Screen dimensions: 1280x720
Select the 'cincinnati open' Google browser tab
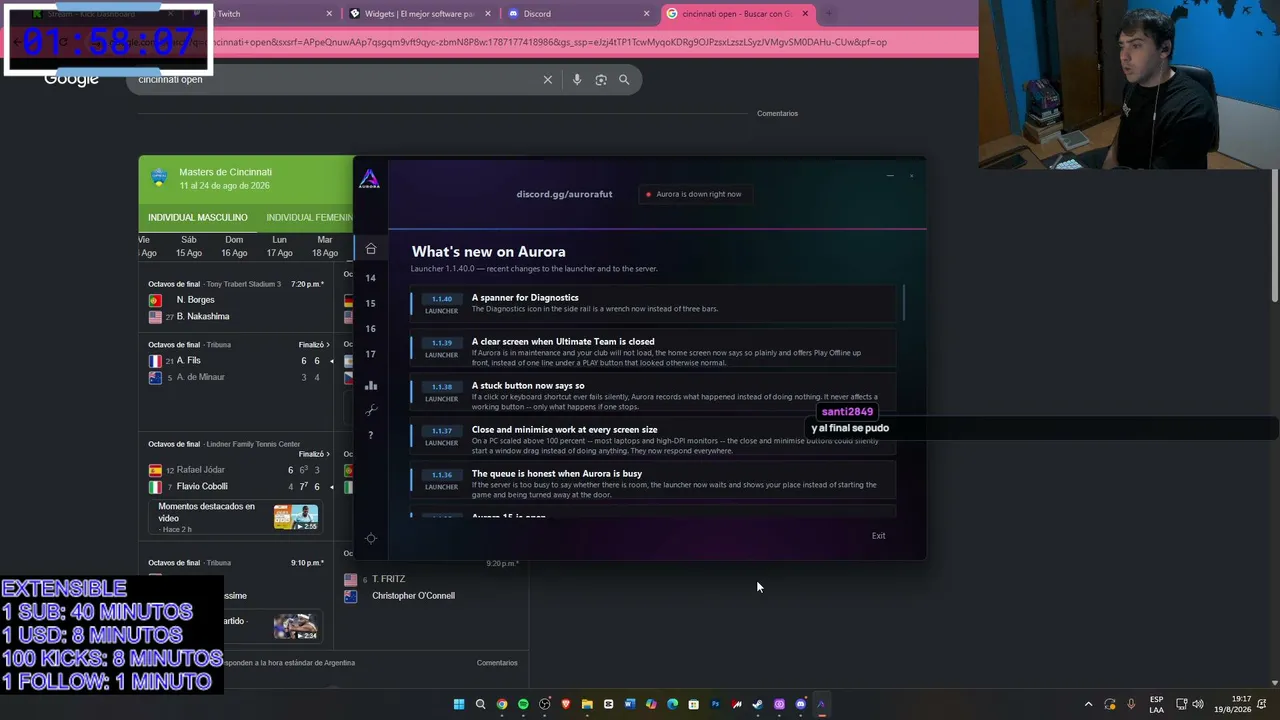(736, 14)
